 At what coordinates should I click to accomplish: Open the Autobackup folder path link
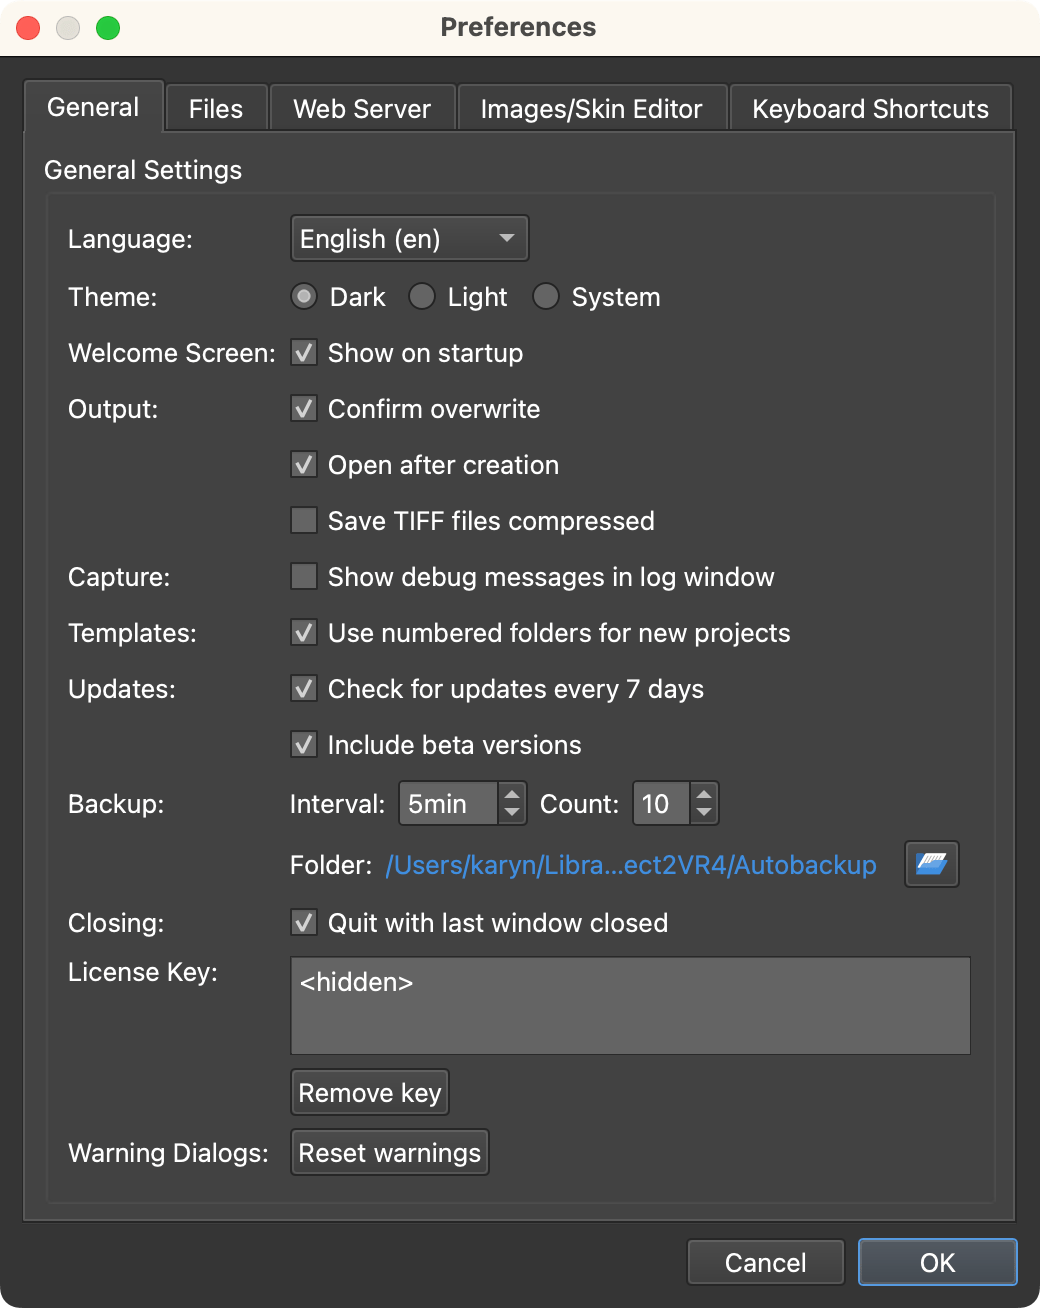click(631, 865)
